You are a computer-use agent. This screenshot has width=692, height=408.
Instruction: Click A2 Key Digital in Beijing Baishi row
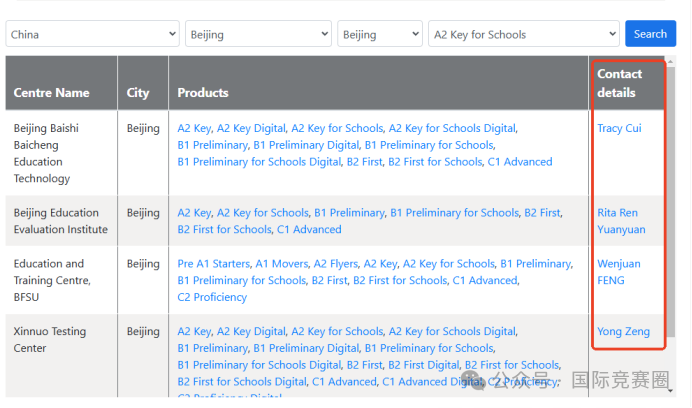coord(251,128)
